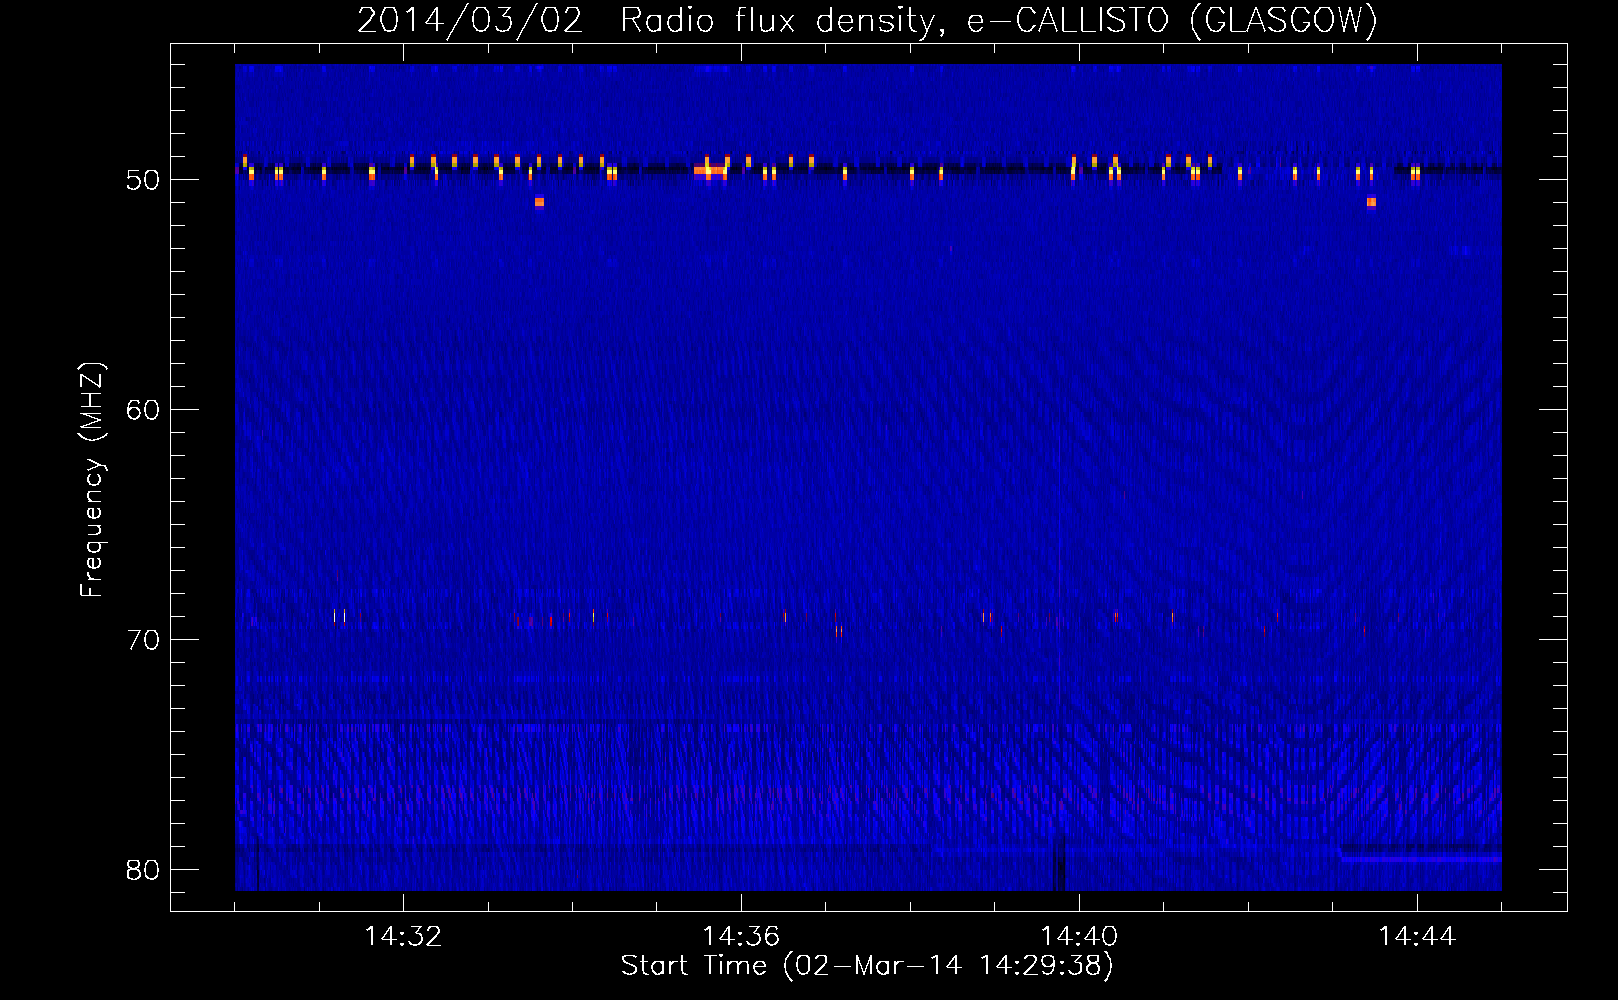Click the 70 frequency tick label
This screenshot has height=1000, width=1618.
pyautogui.click(x=143, y=640)
